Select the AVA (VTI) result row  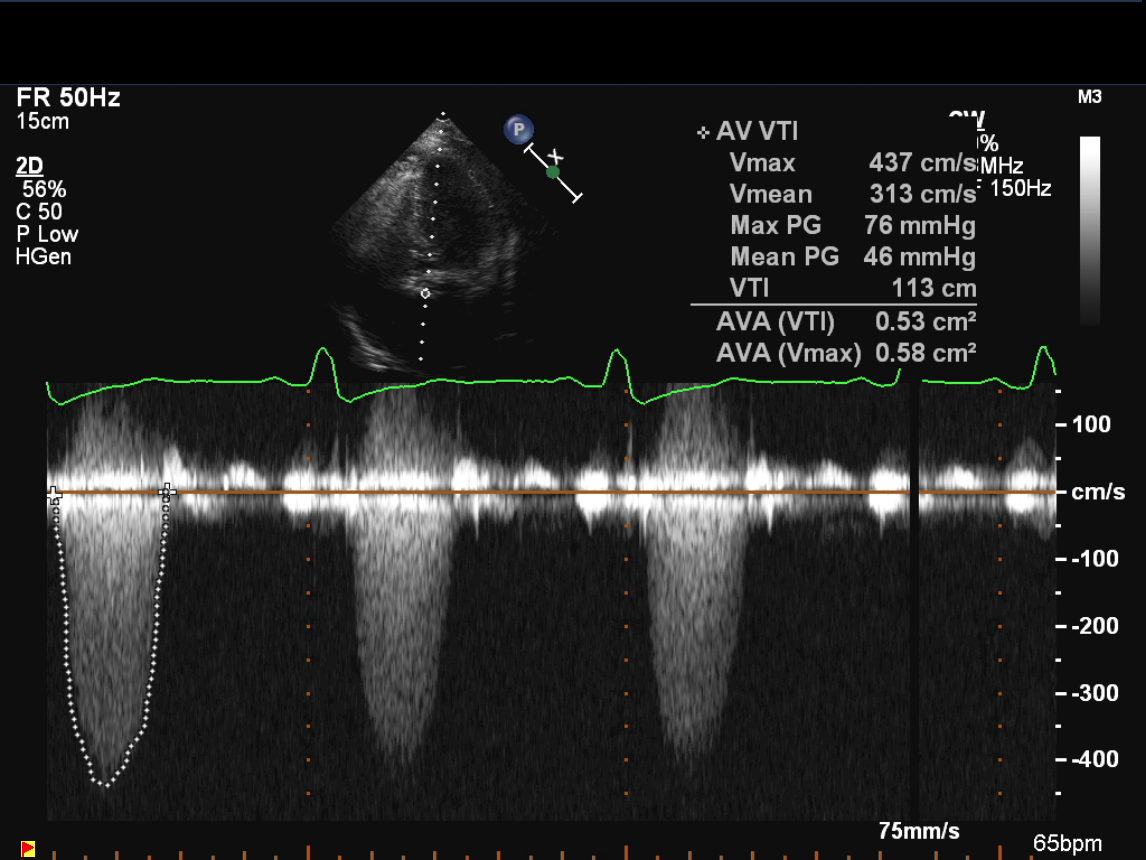pos(845,322)
